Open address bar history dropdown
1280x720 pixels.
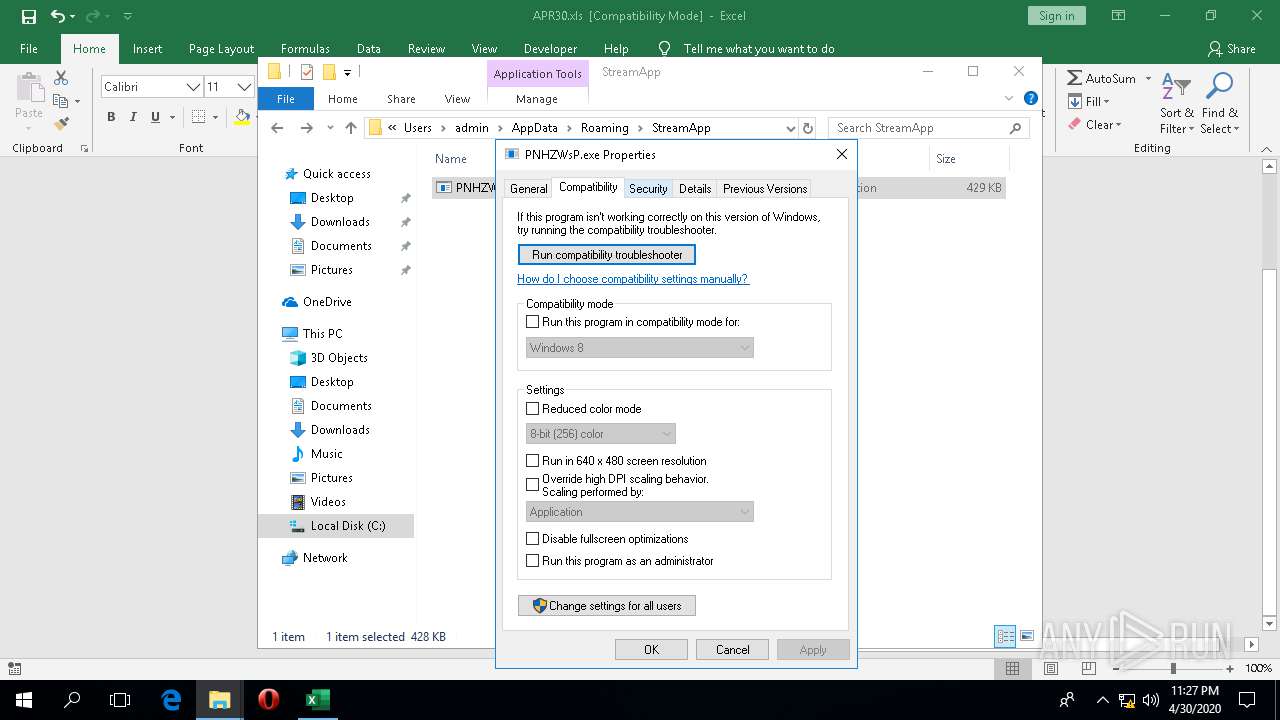pyautogui.click(x=791, y=128)
